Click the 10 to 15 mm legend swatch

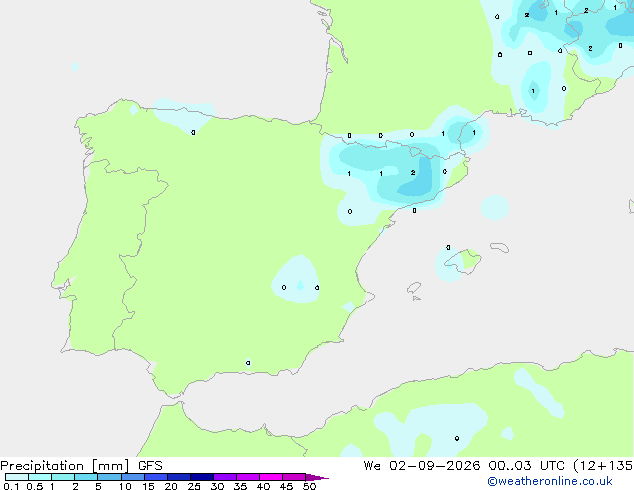coord(132,477)
